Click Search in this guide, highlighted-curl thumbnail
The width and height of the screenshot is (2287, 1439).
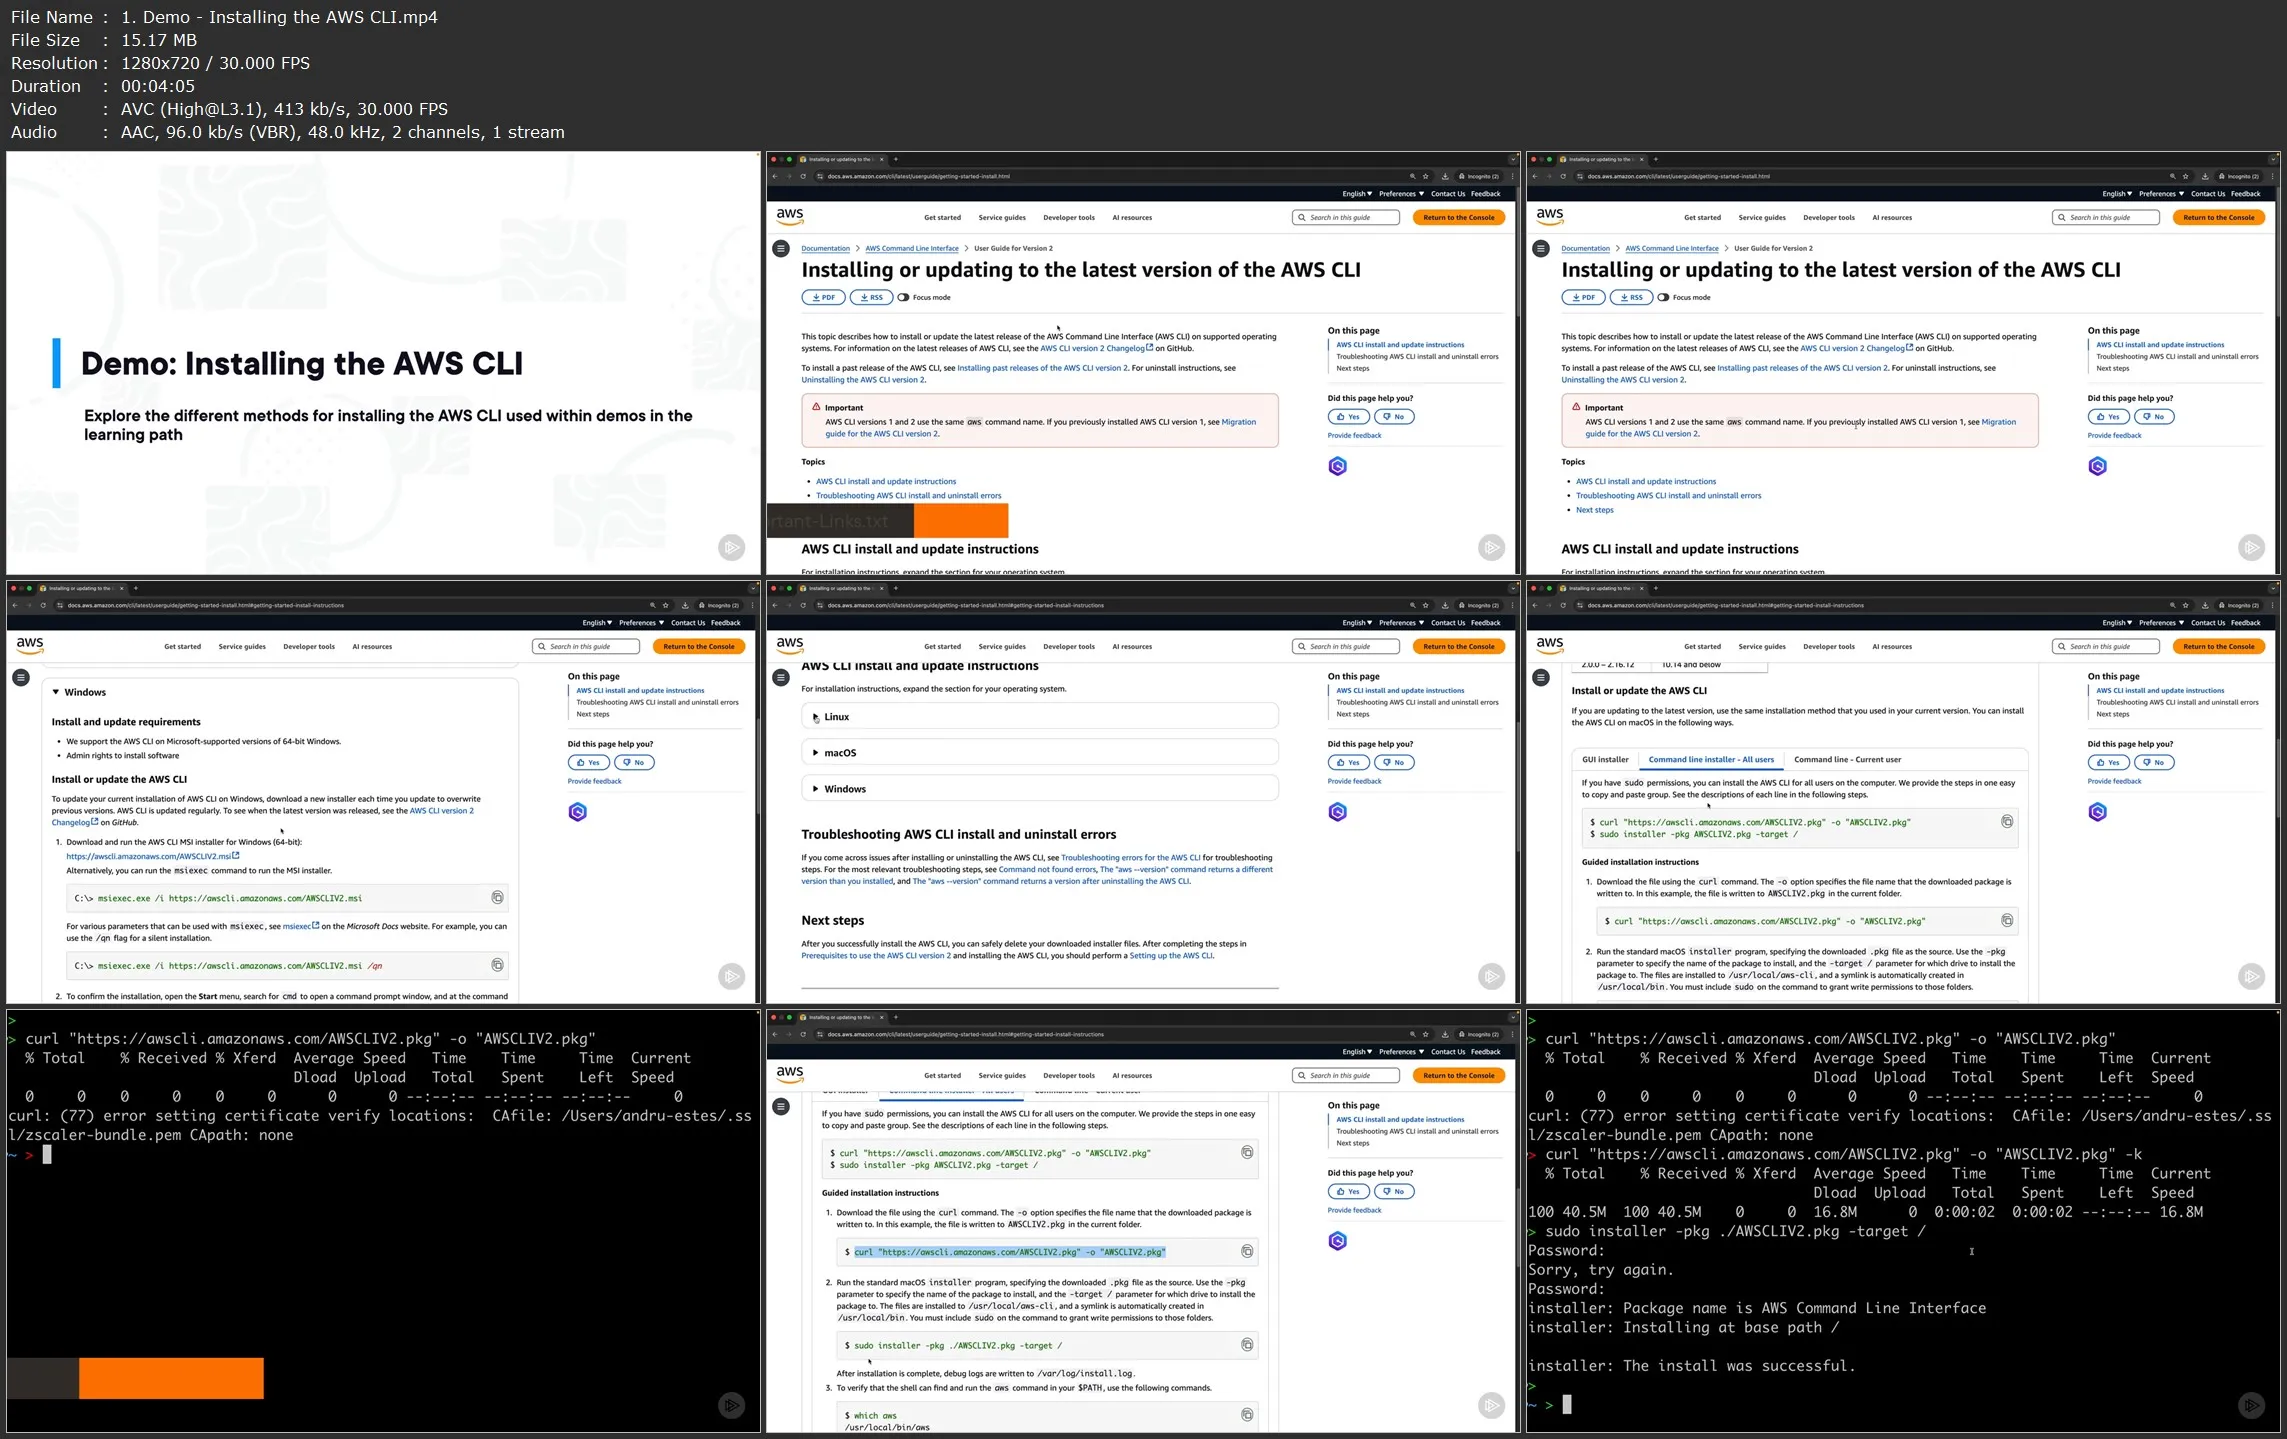(1346, 1075)
